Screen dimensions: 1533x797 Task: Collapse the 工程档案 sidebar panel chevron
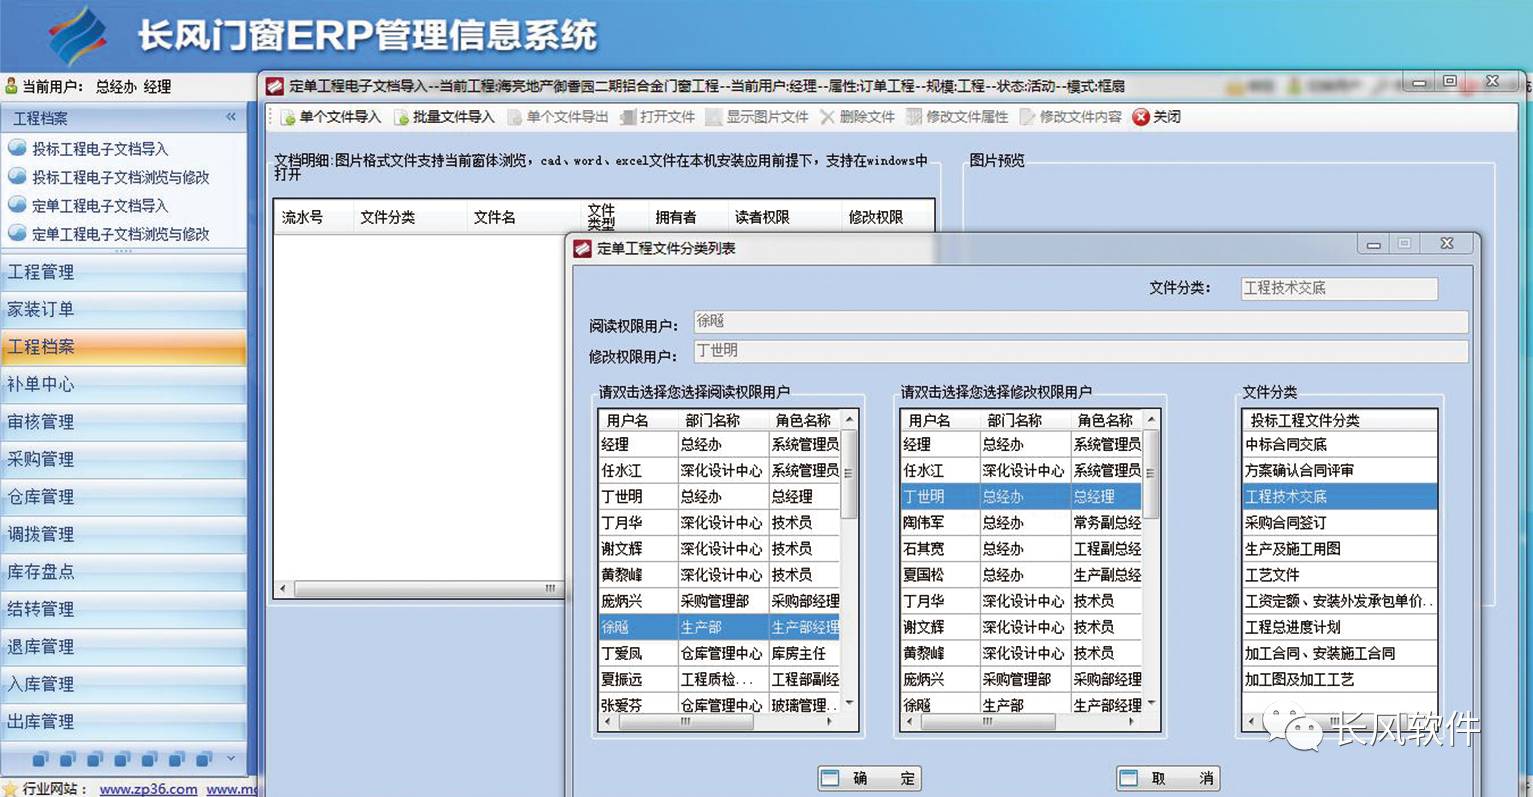(231, 117)
